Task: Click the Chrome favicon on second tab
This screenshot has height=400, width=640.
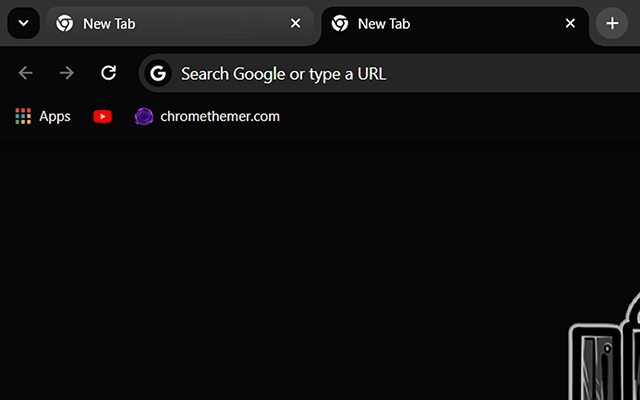Action: 340,23
